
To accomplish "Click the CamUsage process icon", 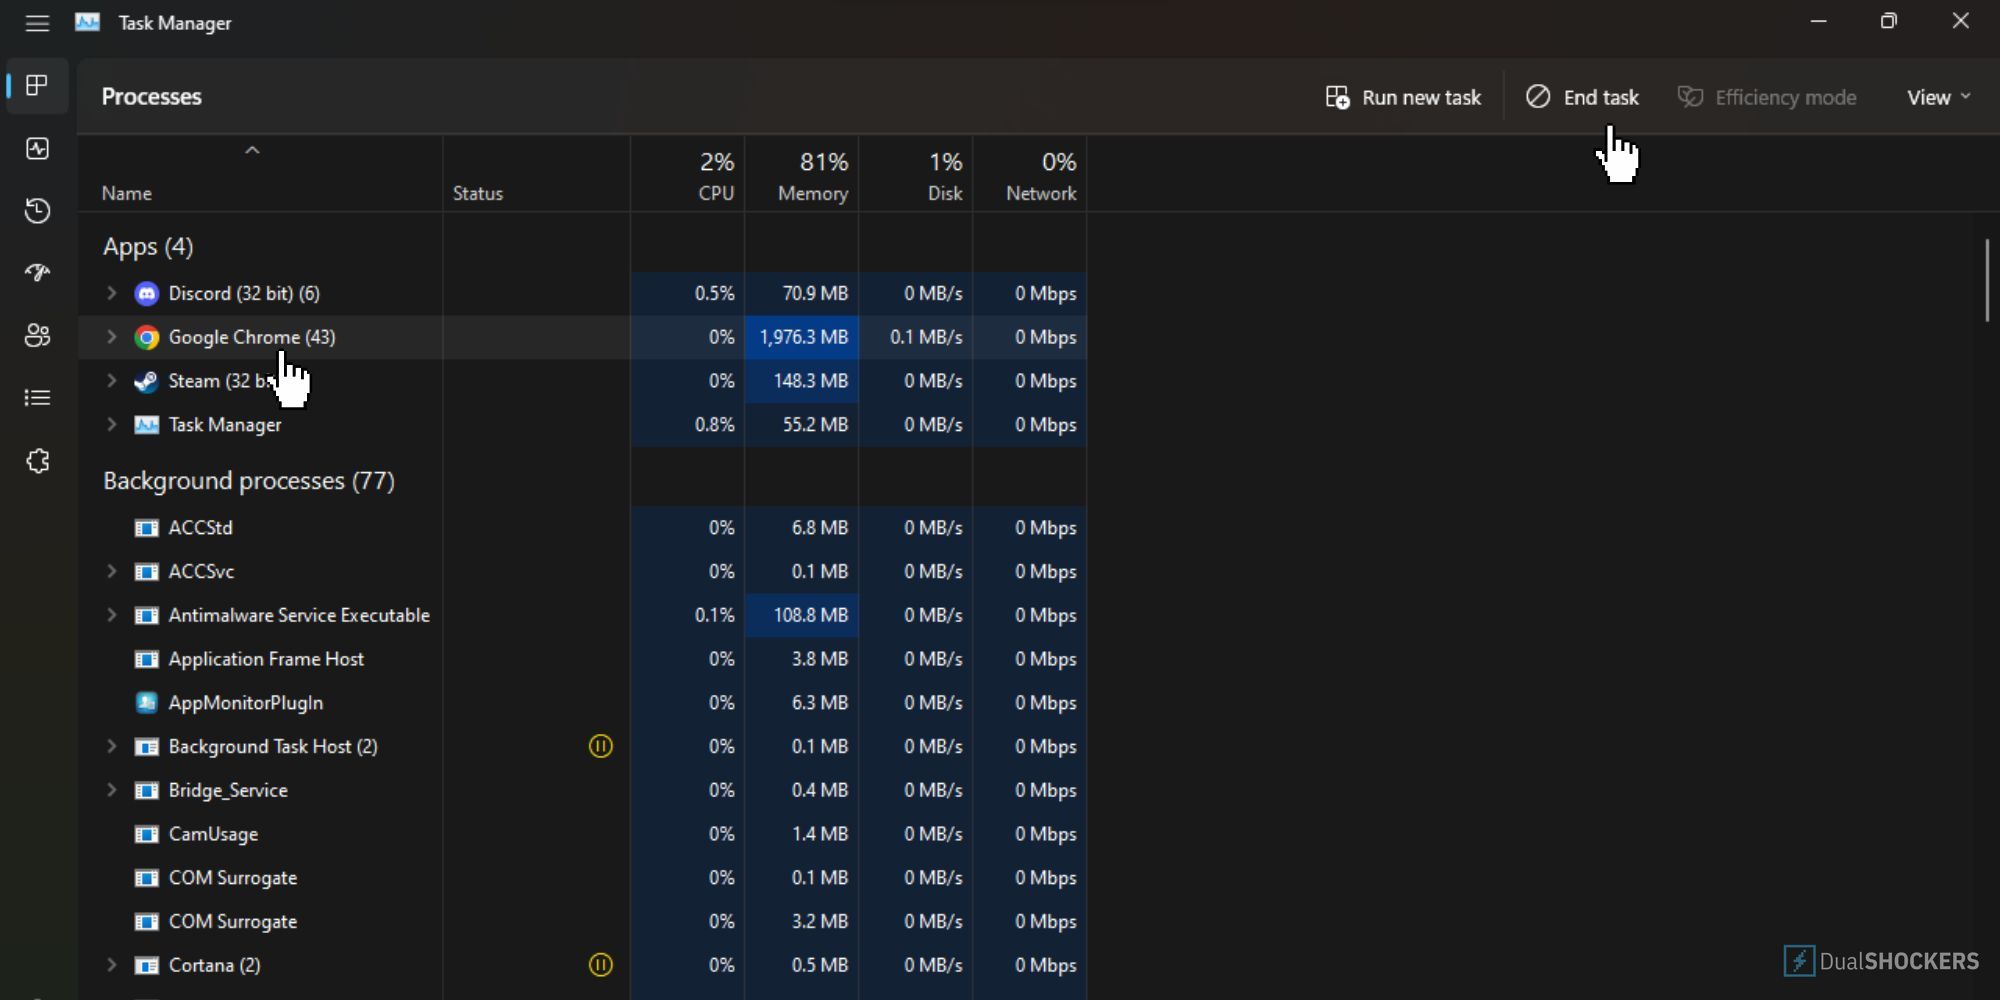I will coord(146,834).
